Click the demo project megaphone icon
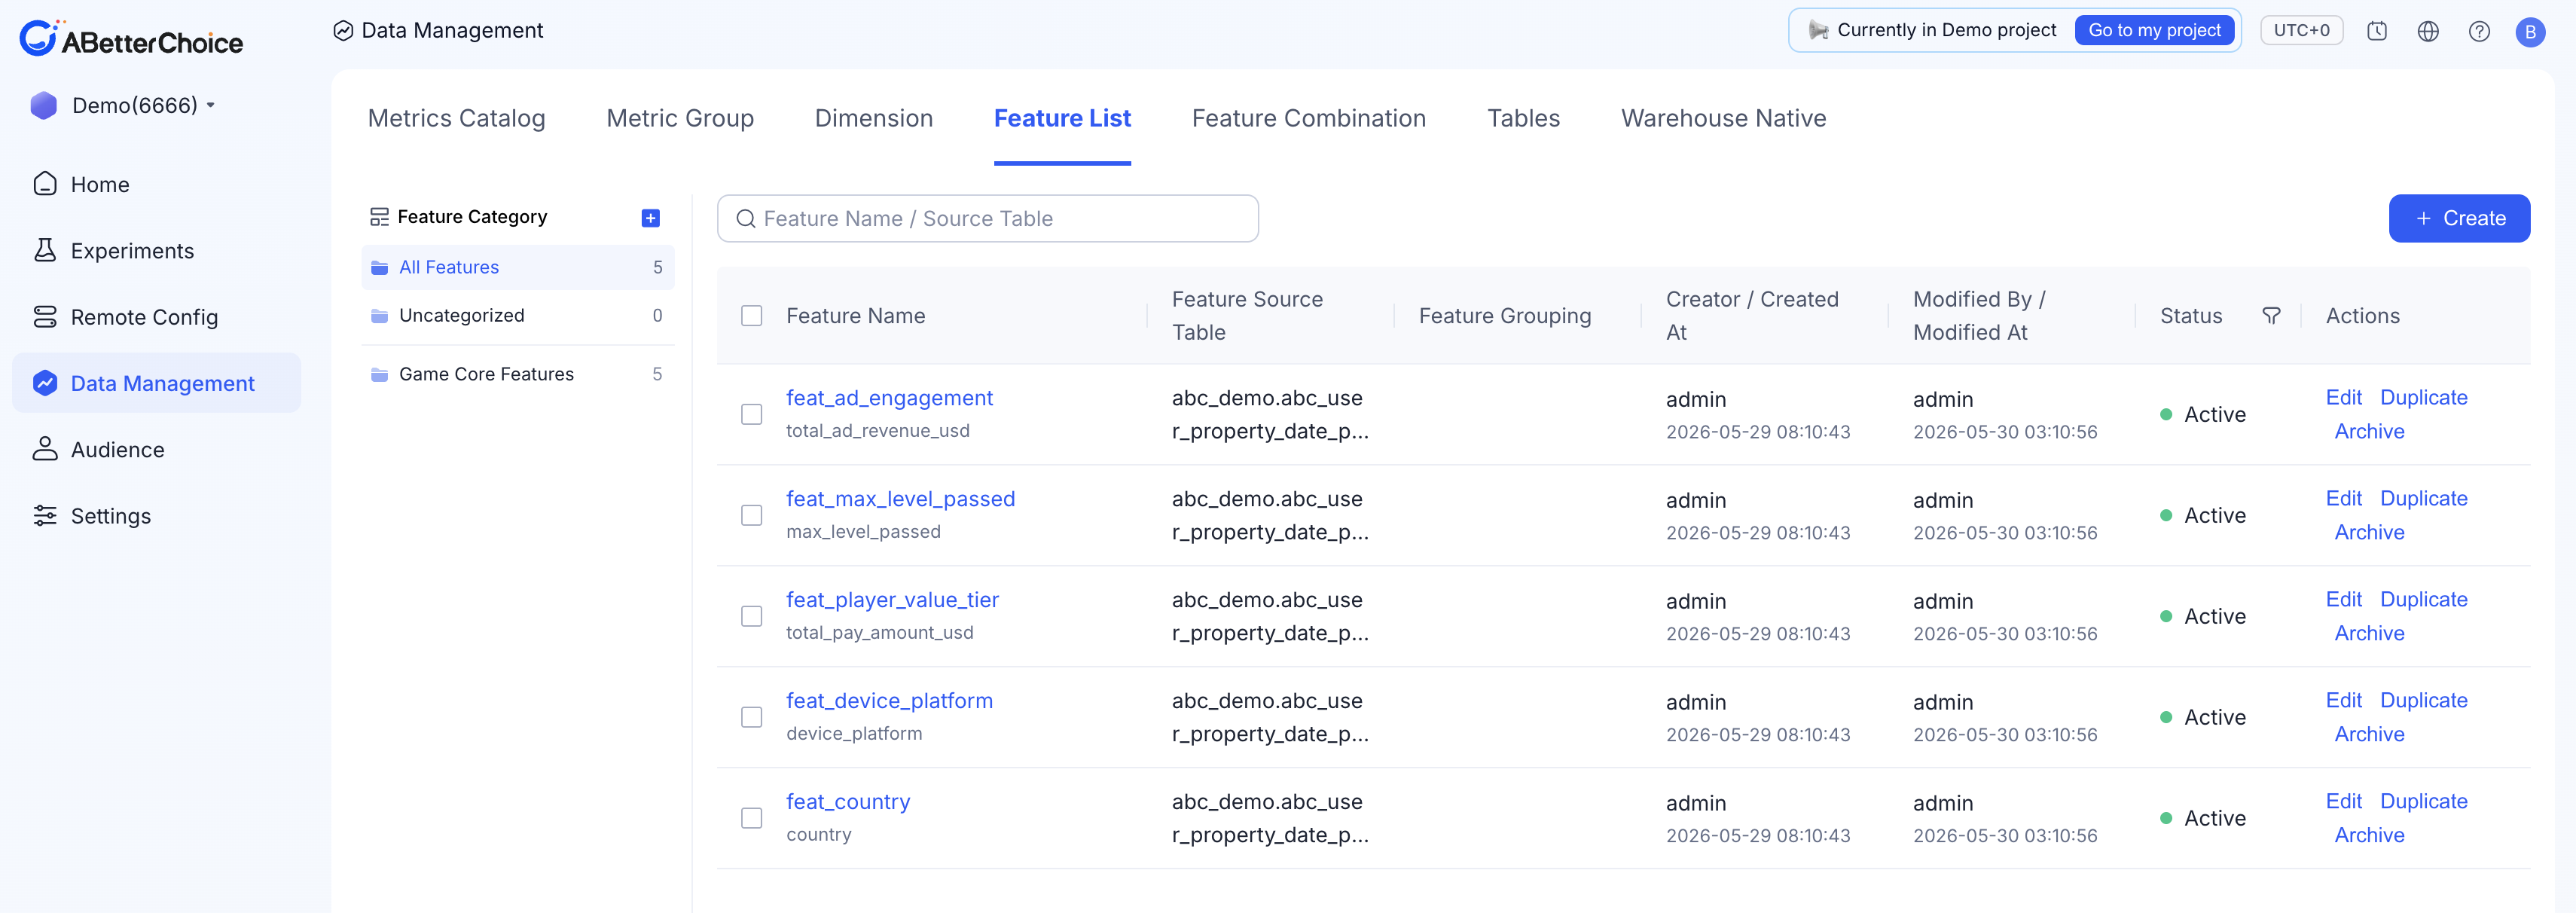Screen dimensions: 2576x913 tap(1818, 30)
